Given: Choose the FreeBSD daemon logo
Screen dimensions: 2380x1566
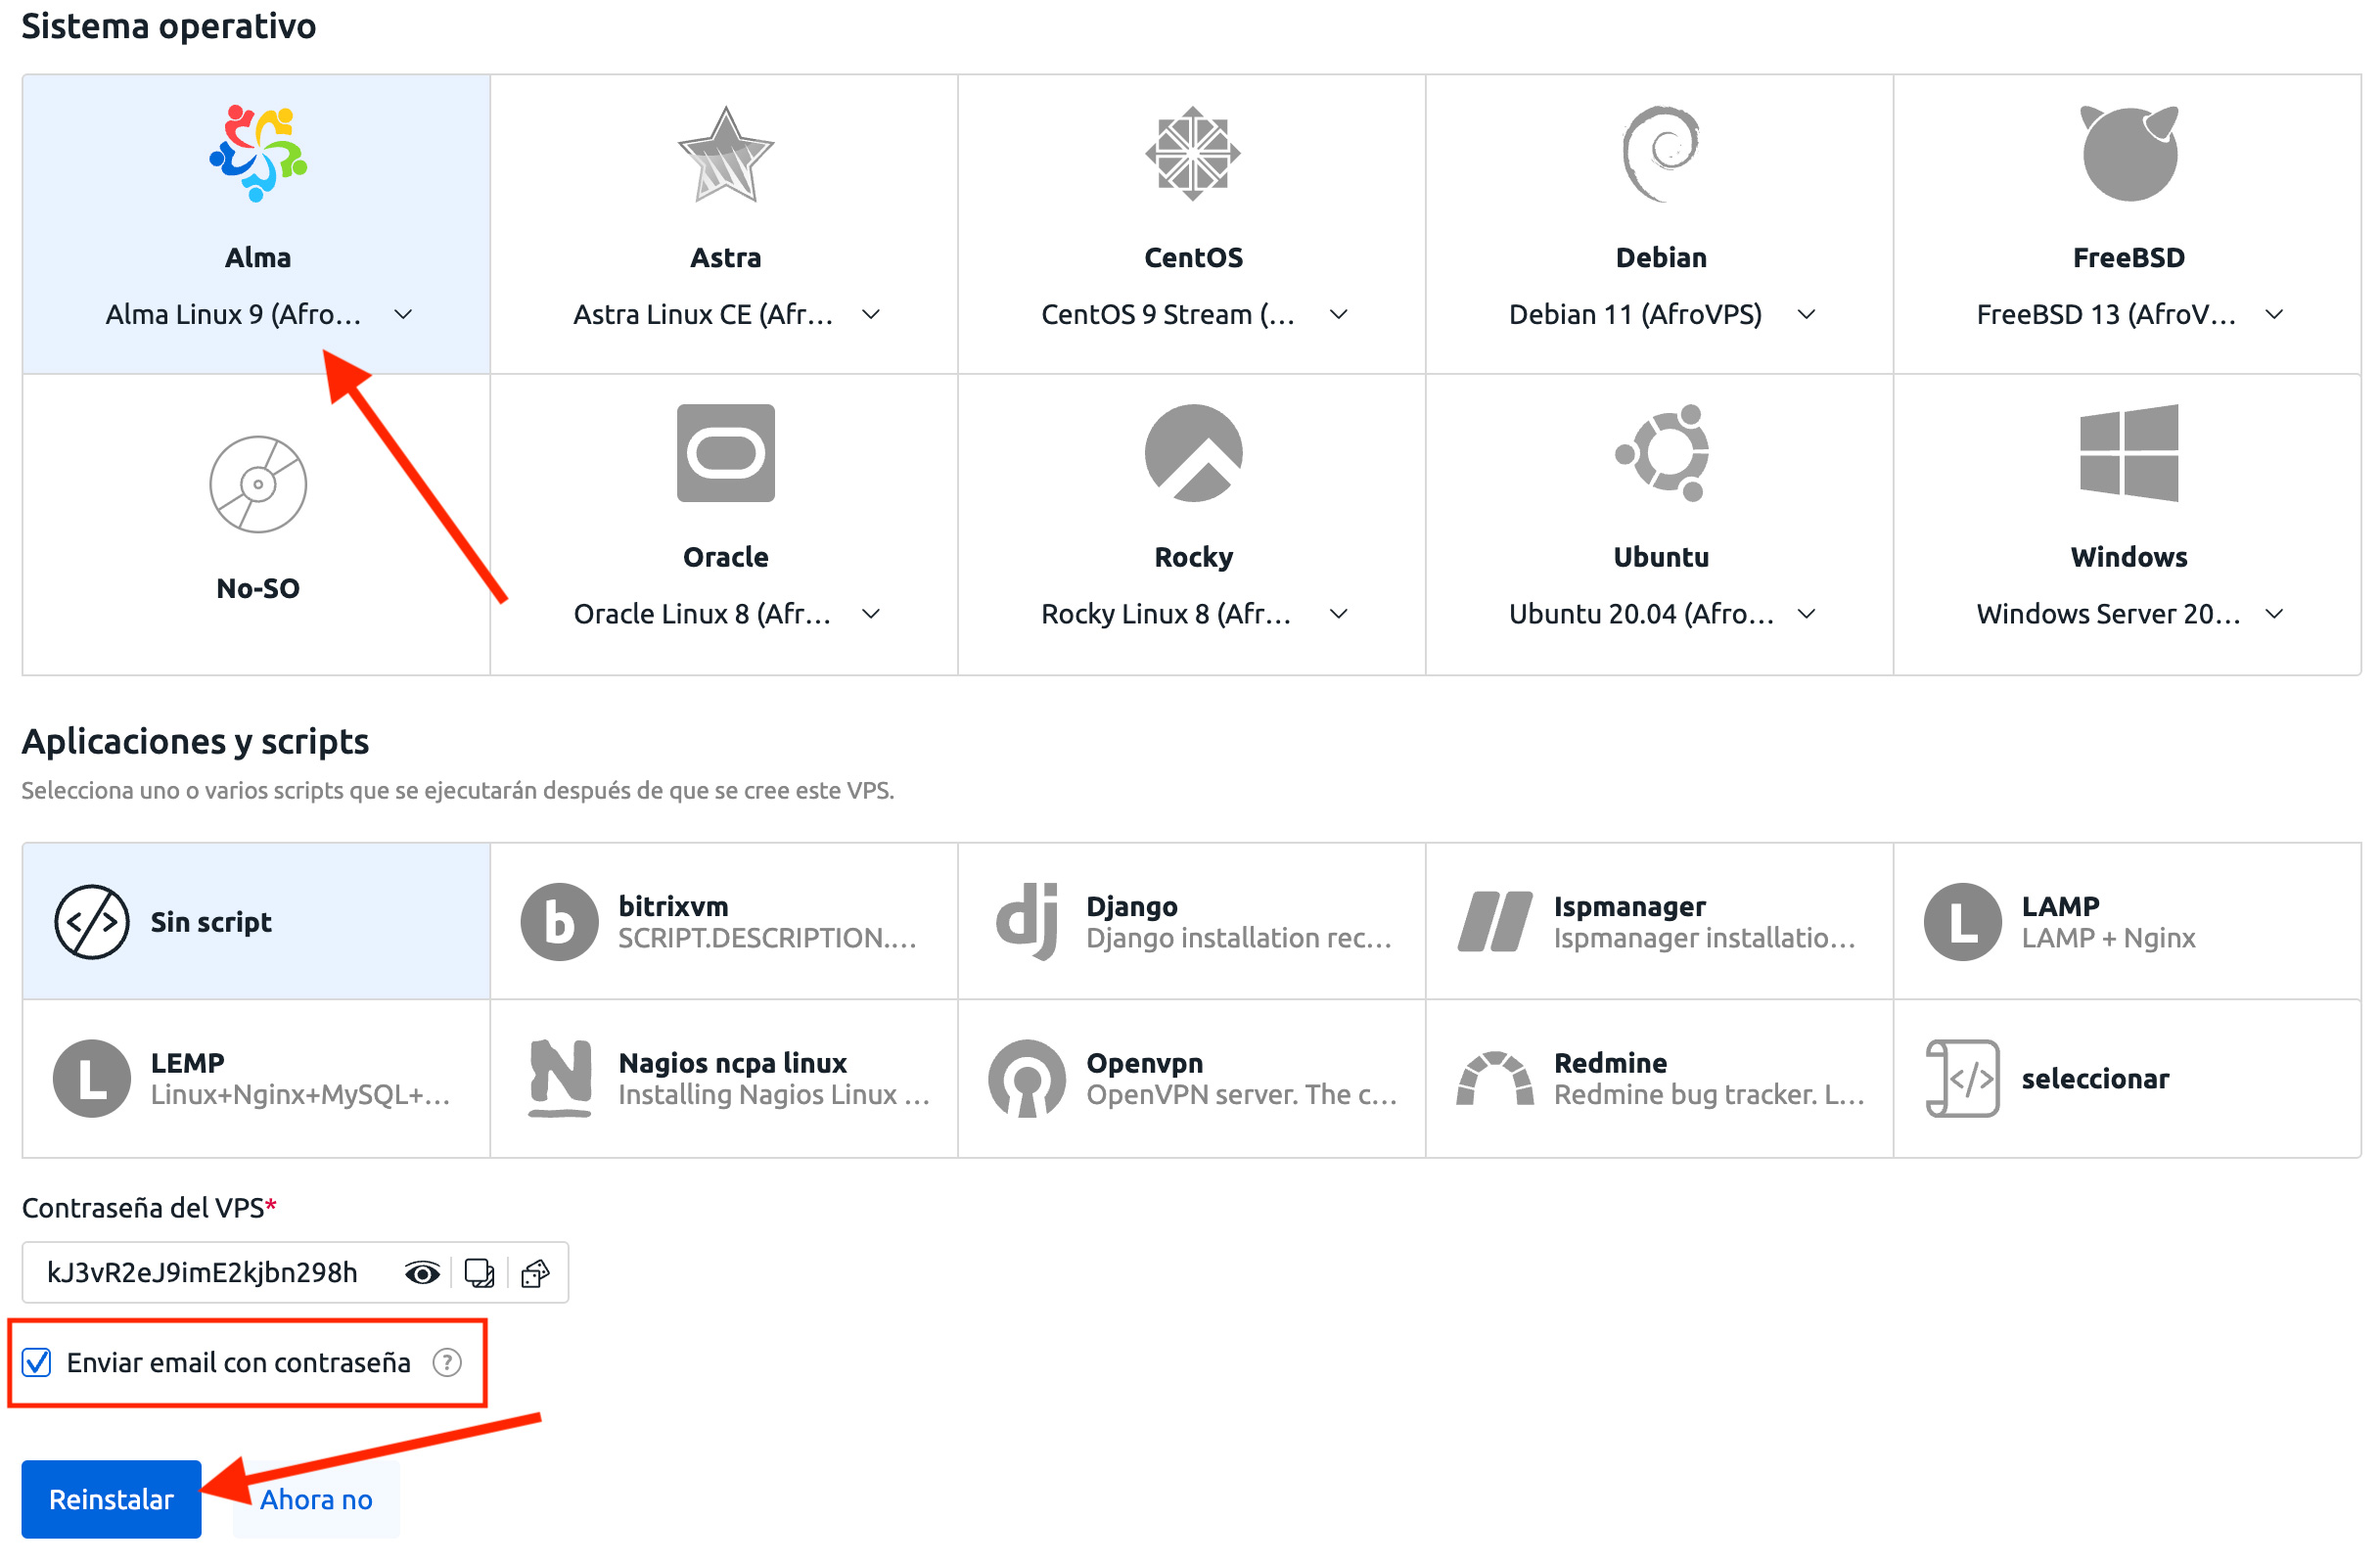Looking at the screenshot, I should 2129,153.
